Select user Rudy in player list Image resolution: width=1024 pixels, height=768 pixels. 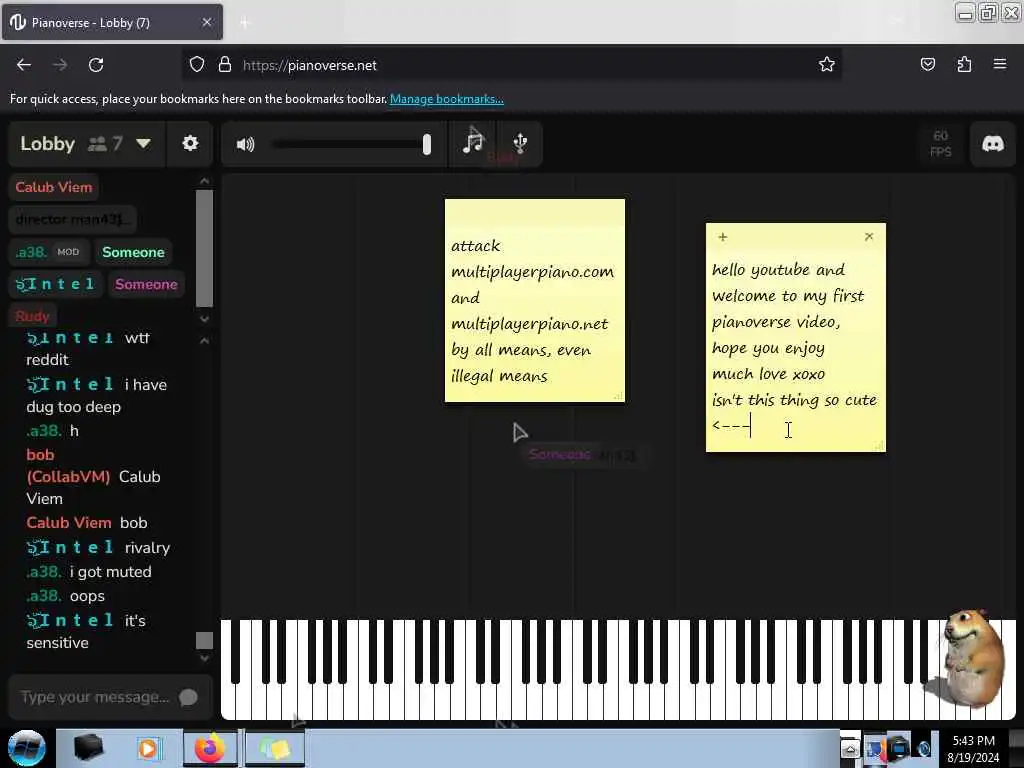33,316
